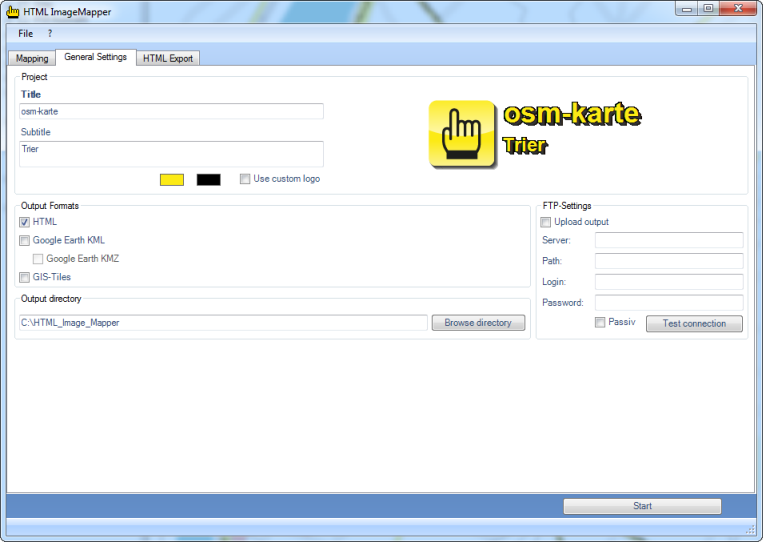The image size is (763, 542).
Task: Open the File menu
Action: (x=25, y=33)
